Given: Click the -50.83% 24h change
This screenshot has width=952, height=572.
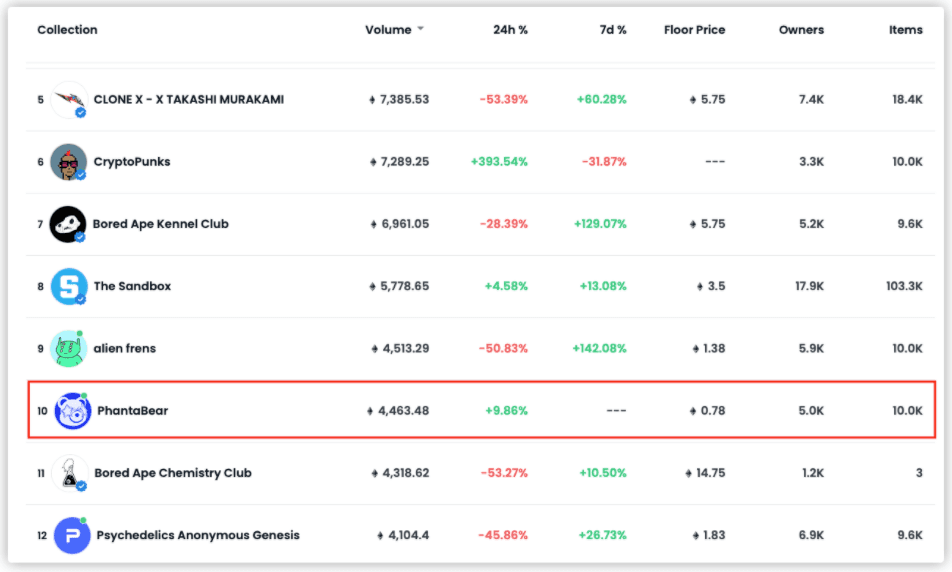Looking at the screenshot, I should [x=503, y=349].
